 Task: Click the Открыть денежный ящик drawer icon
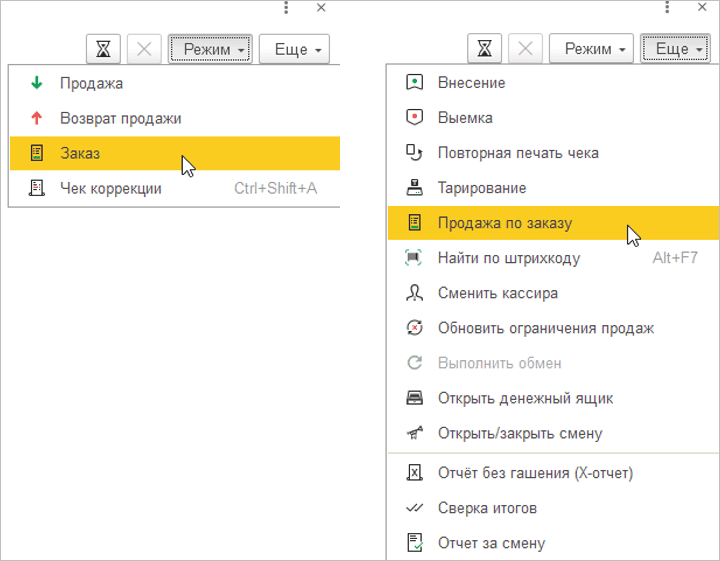pyautogui.click(x=414, y=398)
